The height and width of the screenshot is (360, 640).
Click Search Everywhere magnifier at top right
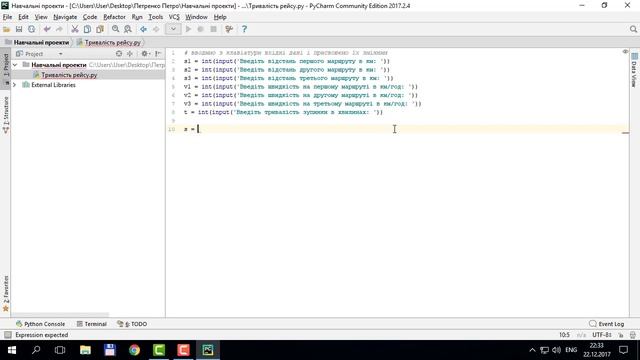coord(633,29)
